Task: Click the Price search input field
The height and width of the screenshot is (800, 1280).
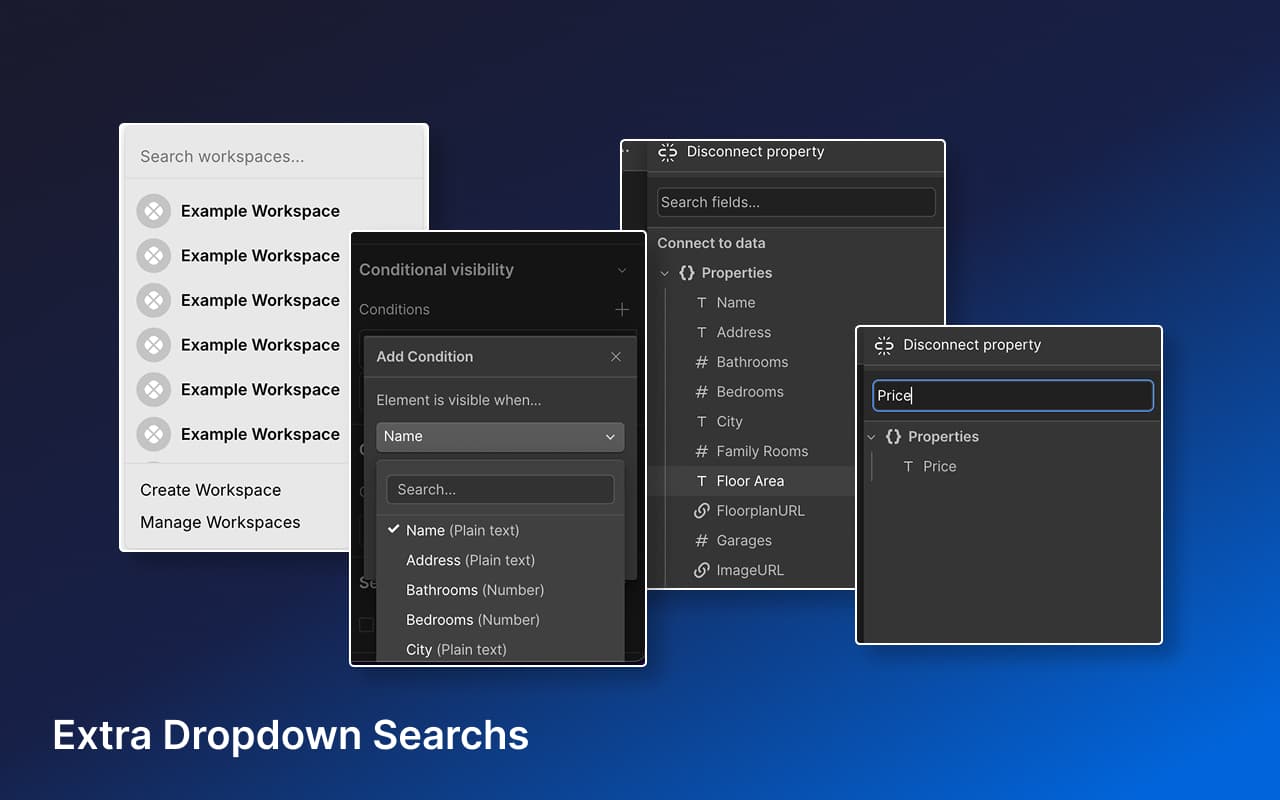Action: click(x=1011, y=395)
